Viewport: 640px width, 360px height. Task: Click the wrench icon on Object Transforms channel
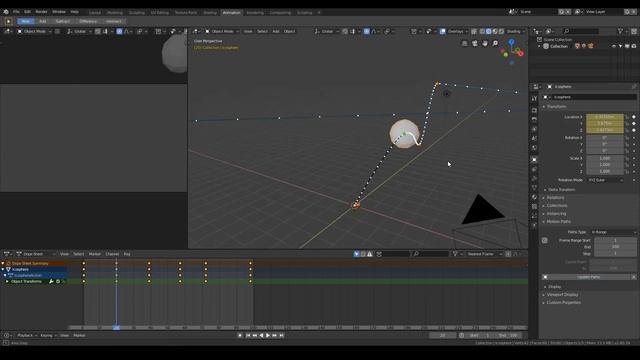pos(51,282)
